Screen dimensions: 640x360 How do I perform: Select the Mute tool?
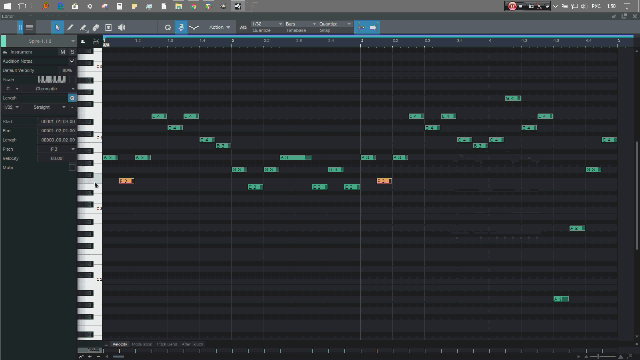tap(109, 27)
